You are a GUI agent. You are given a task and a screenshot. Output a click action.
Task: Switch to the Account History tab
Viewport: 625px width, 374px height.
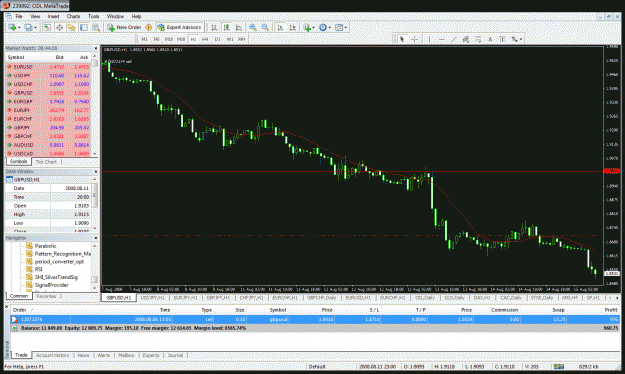(x=53, y=355)
